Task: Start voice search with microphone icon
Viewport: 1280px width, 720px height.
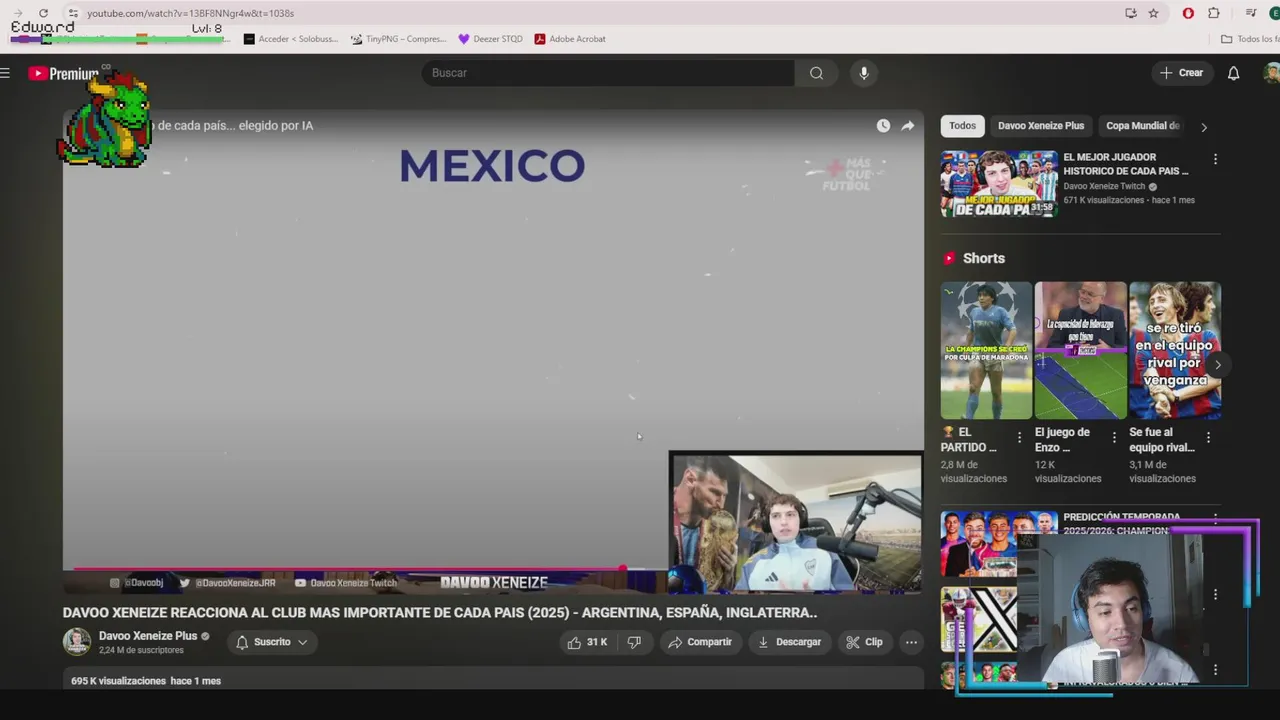Action: 864,73
